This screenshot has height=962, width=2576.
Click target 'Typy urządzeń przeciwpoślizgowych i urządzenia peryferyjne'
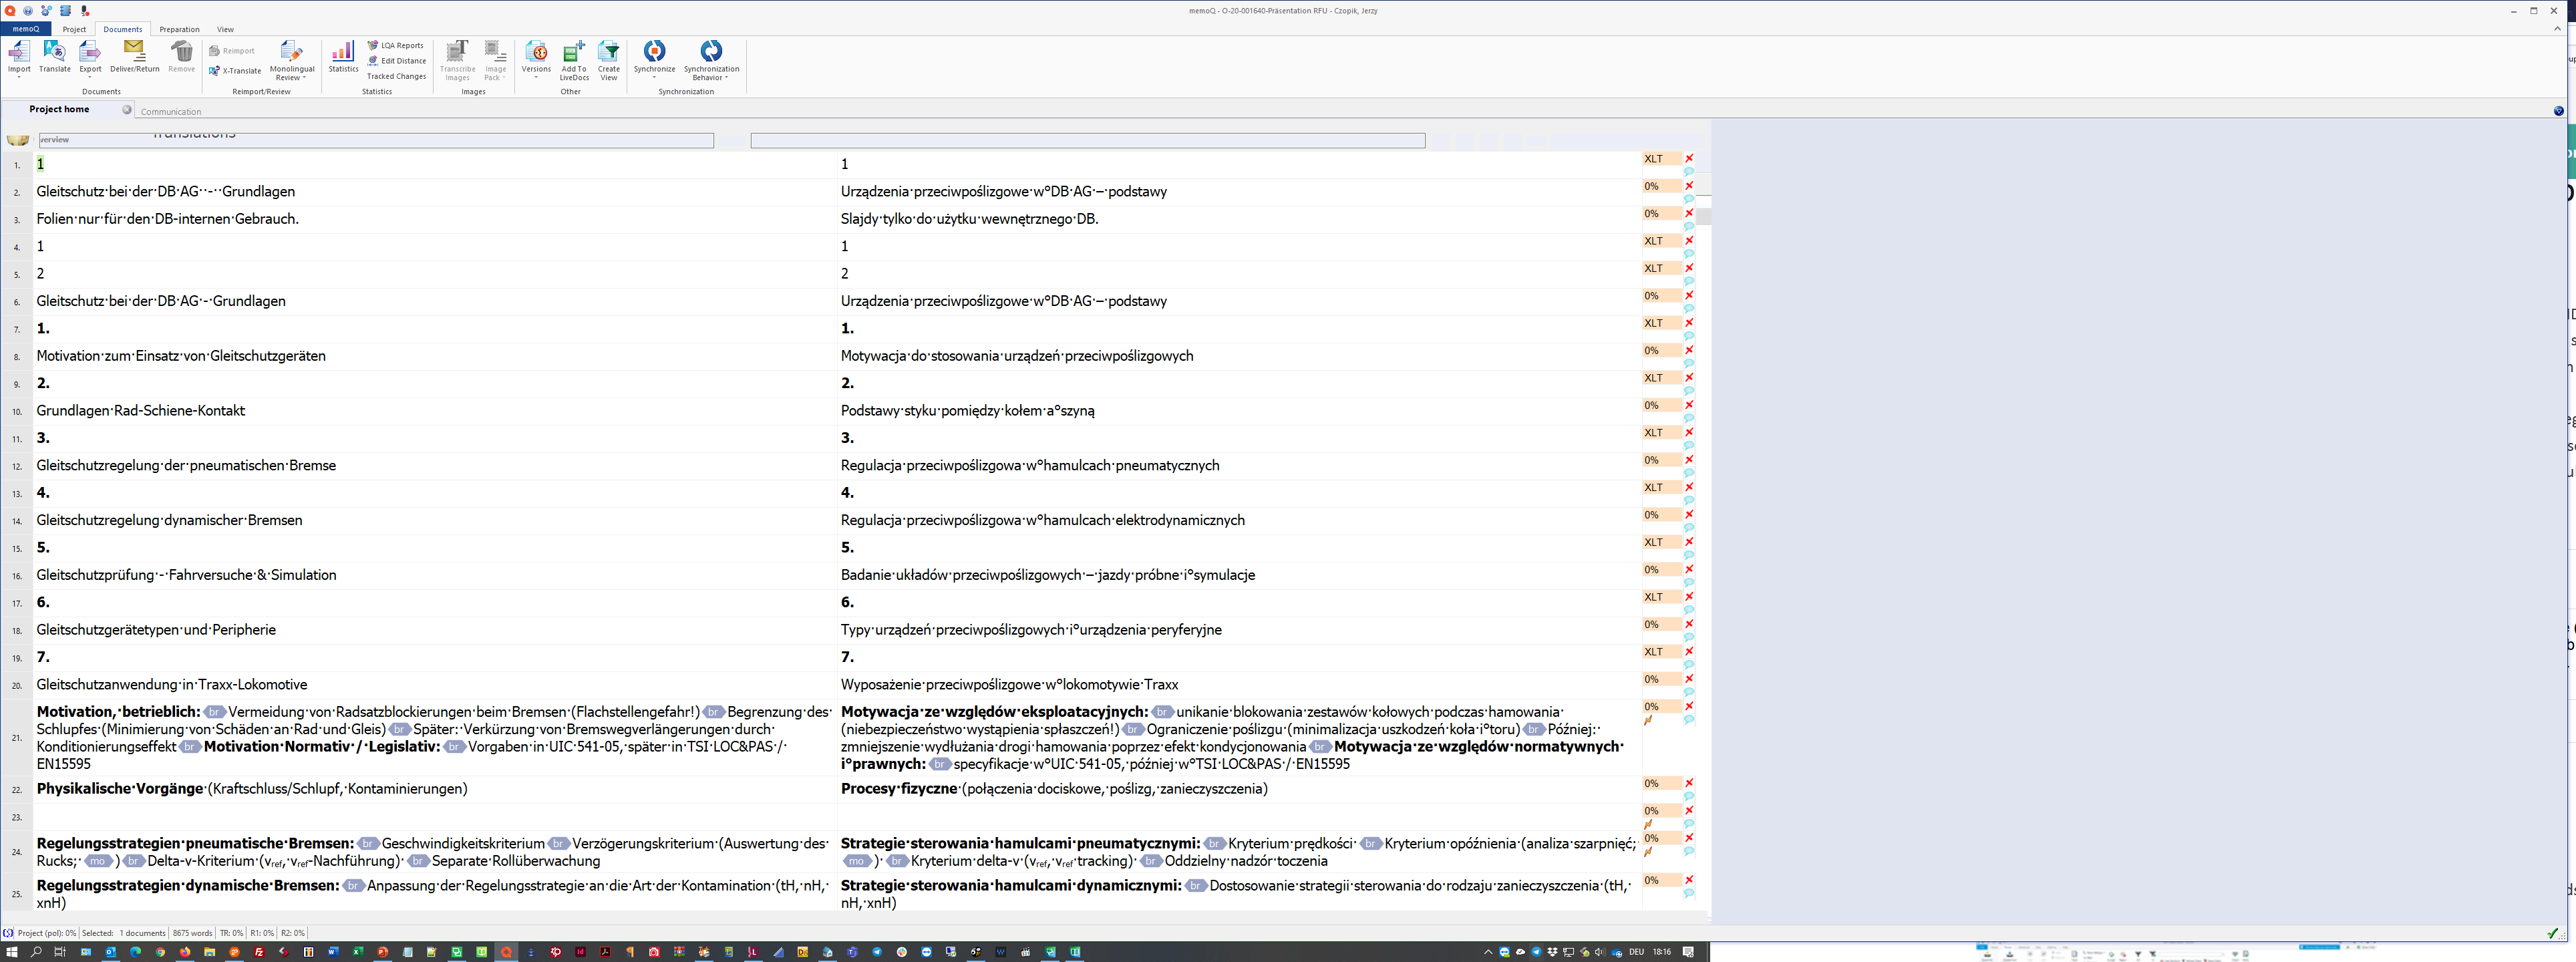click(x=1031, y=630)
